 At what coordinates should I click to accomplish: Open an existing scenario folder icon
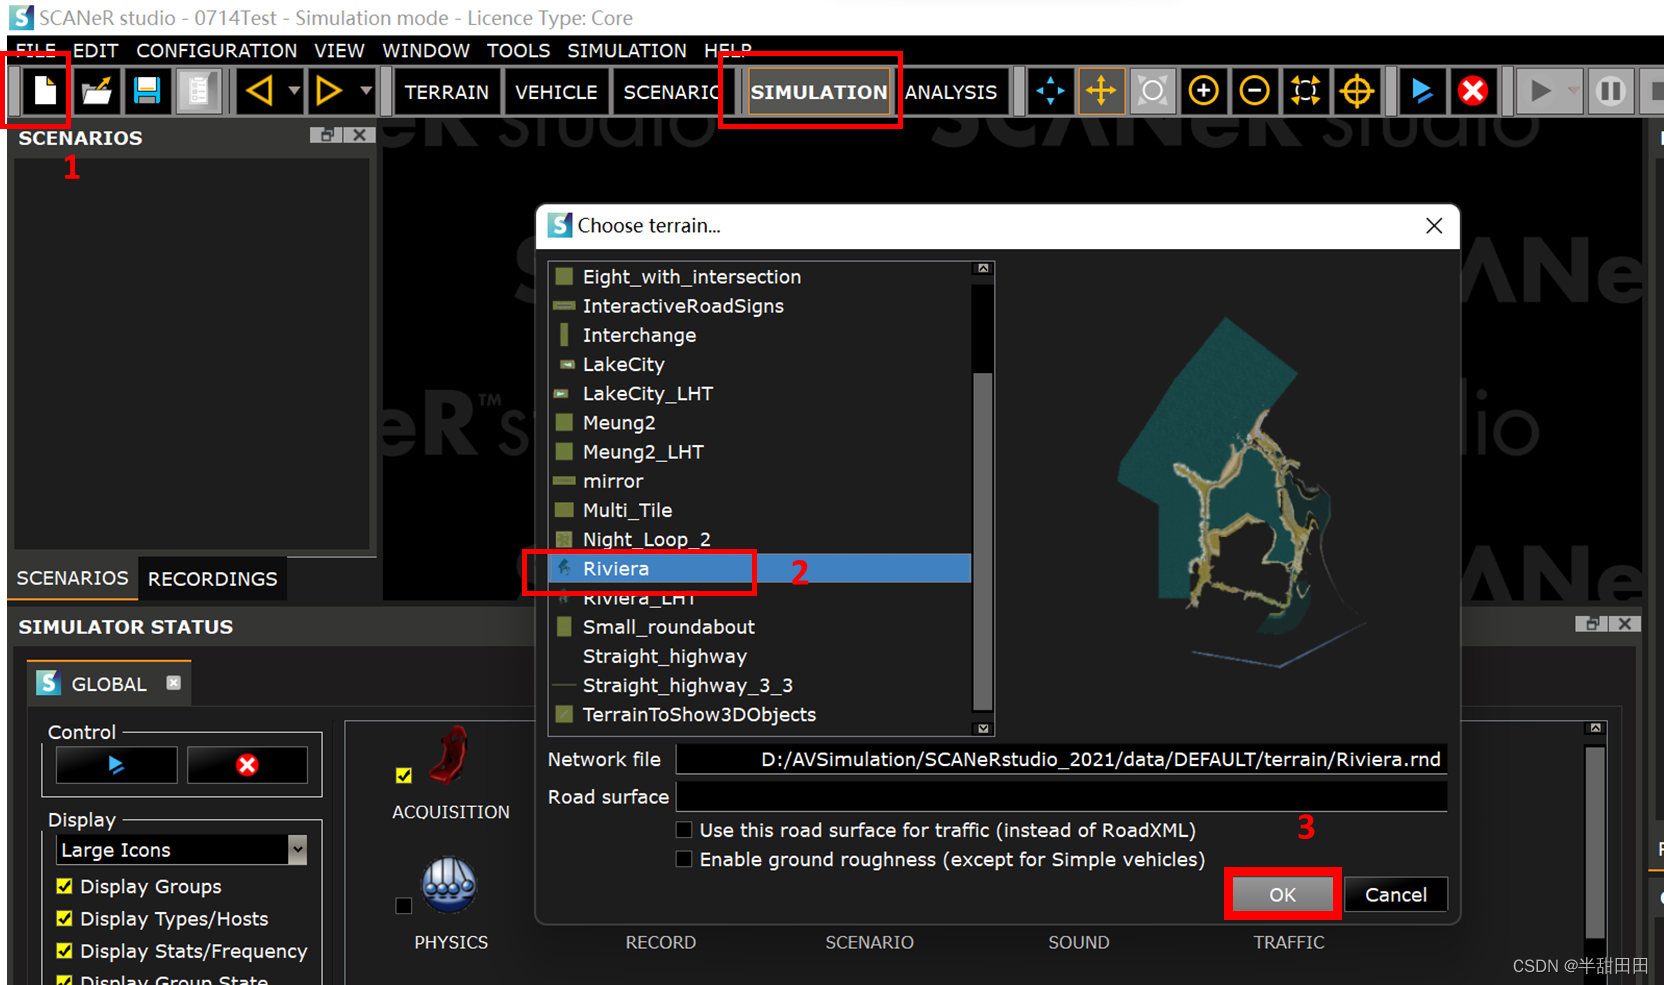(x=96, y=91)
